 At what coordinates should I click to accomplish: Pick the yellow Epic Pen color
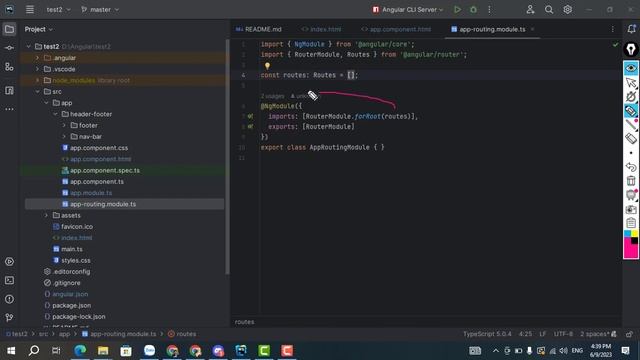(x=634, y=233)
